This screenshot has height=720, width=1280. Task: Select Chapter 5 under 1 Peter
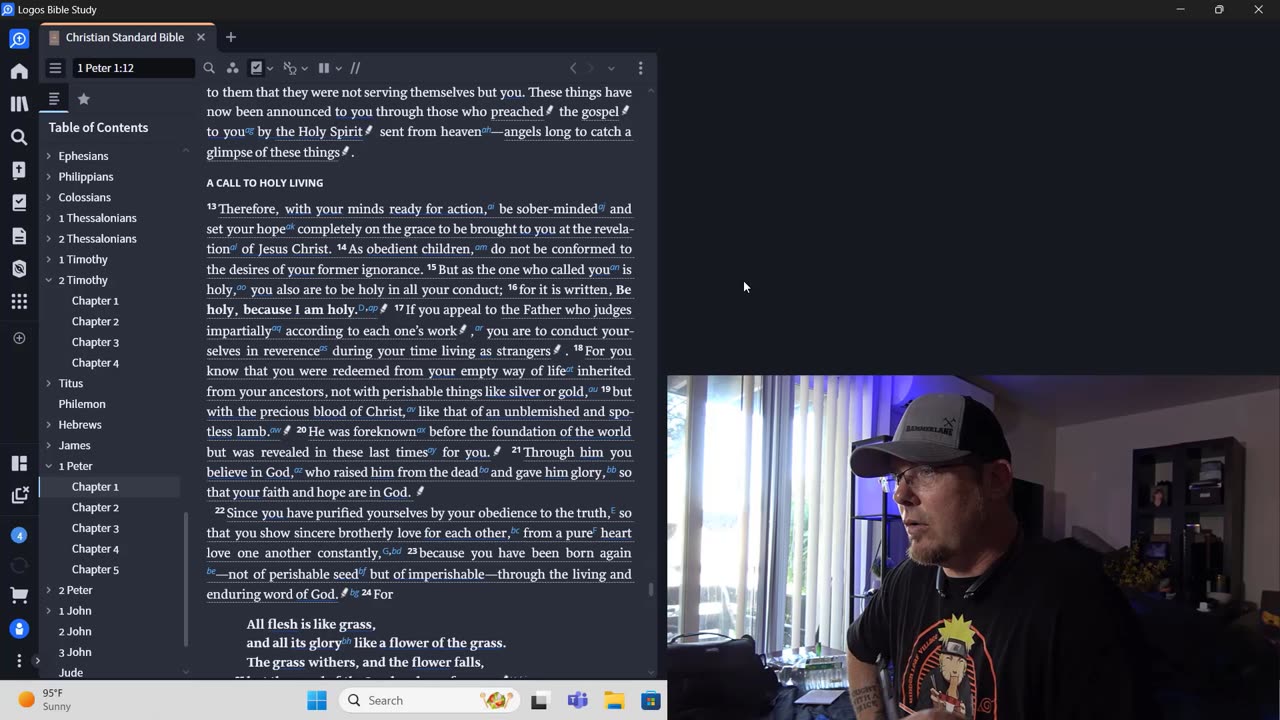[x=95, y=569]
